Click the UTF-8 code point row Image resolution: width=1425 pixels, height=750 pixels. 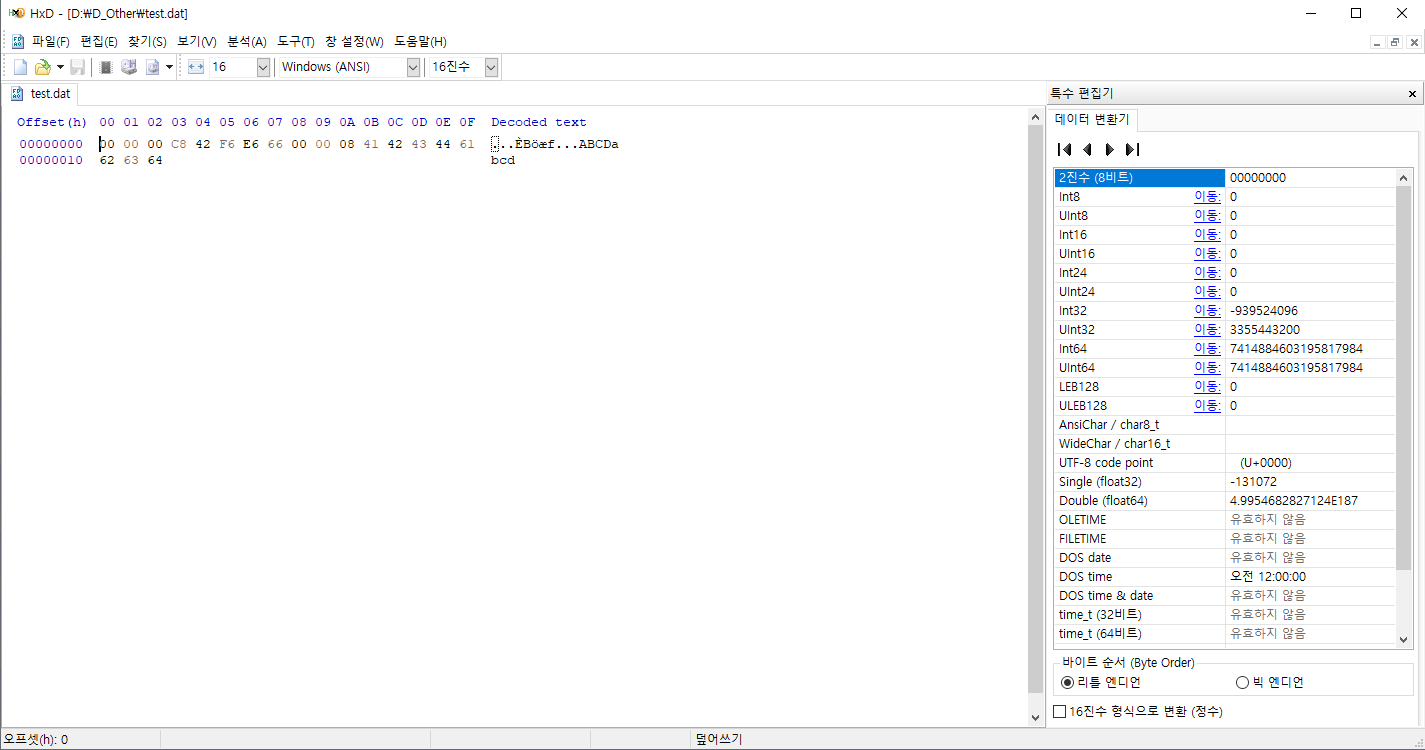pyautogui.click(x=1225, y=463)
